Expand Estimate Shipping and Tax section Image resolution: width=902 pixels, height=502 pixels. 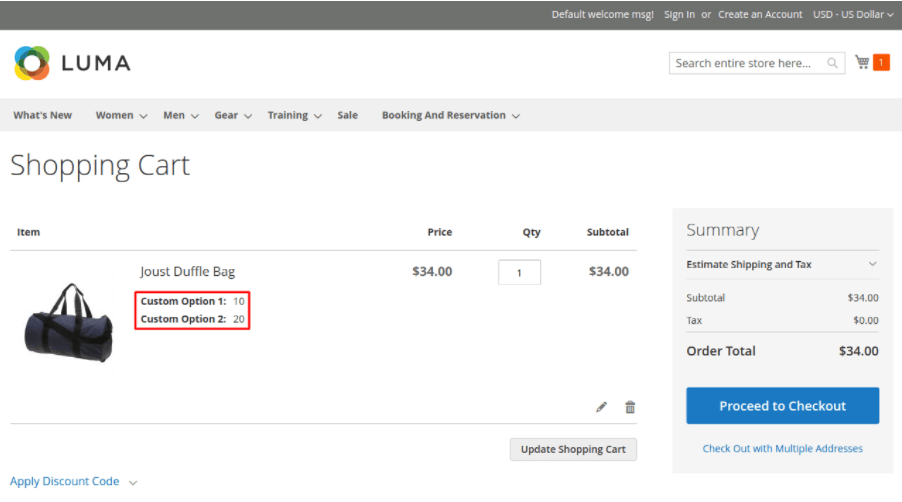tap(782, 265)
